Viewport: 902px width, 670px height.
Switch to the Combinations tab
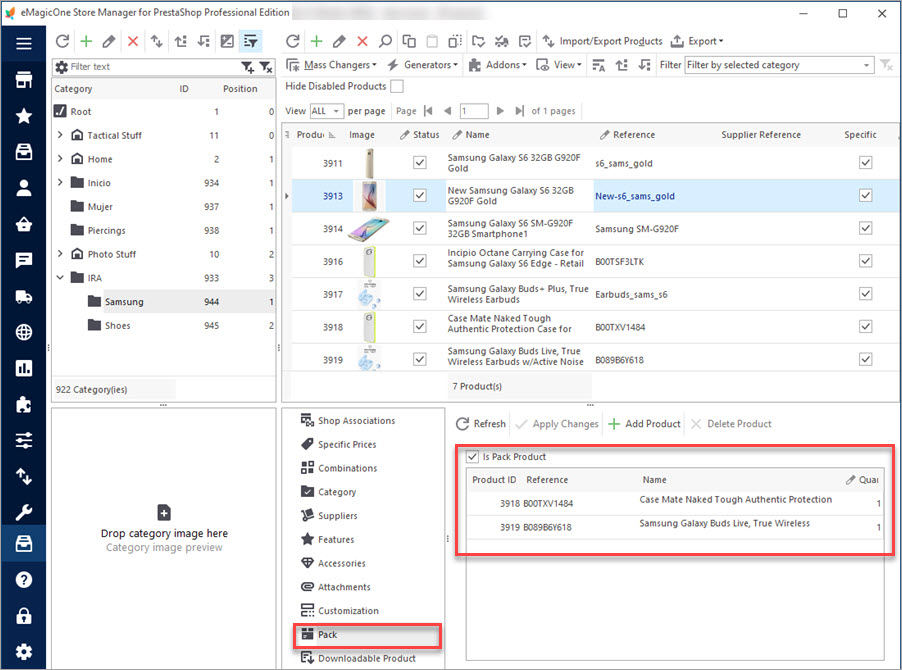coord(339,468)
